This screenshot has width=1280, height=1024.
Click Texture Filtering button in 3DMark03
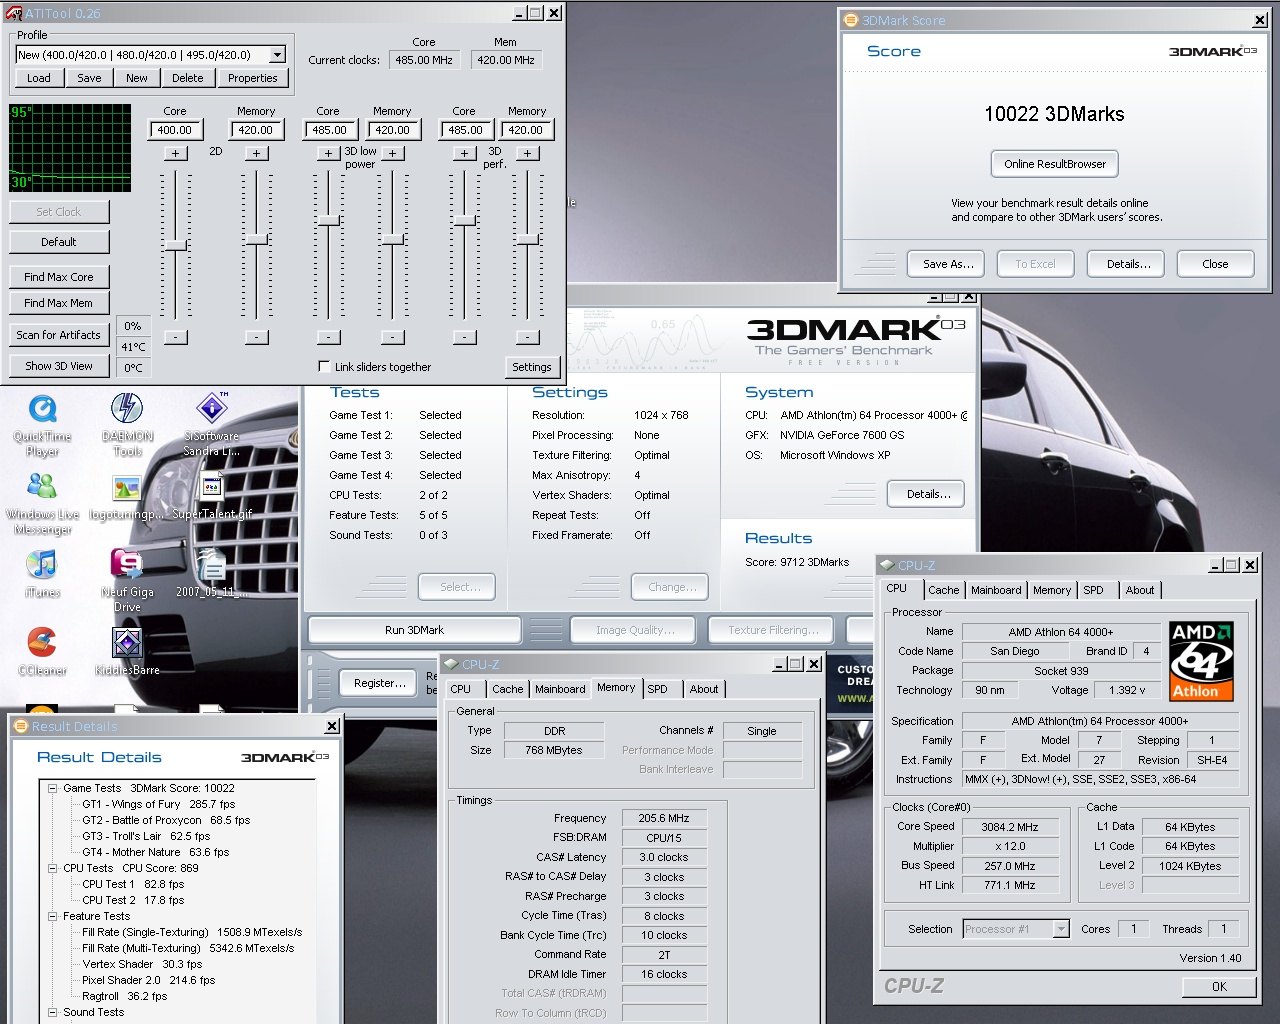click(x=773, y=630)
